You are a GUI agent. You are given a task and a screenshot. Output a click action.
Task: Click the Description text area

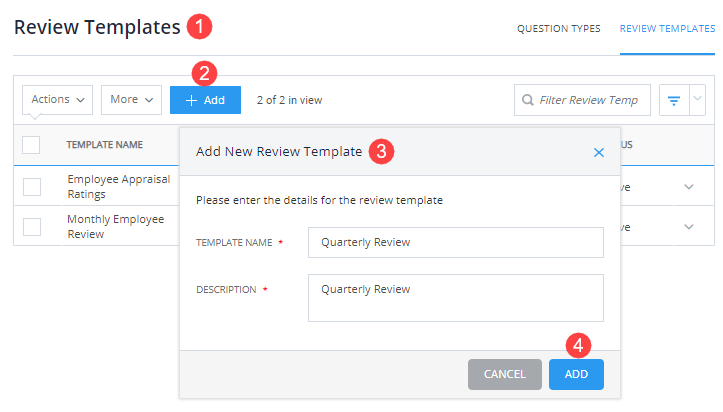pos(456,298)
